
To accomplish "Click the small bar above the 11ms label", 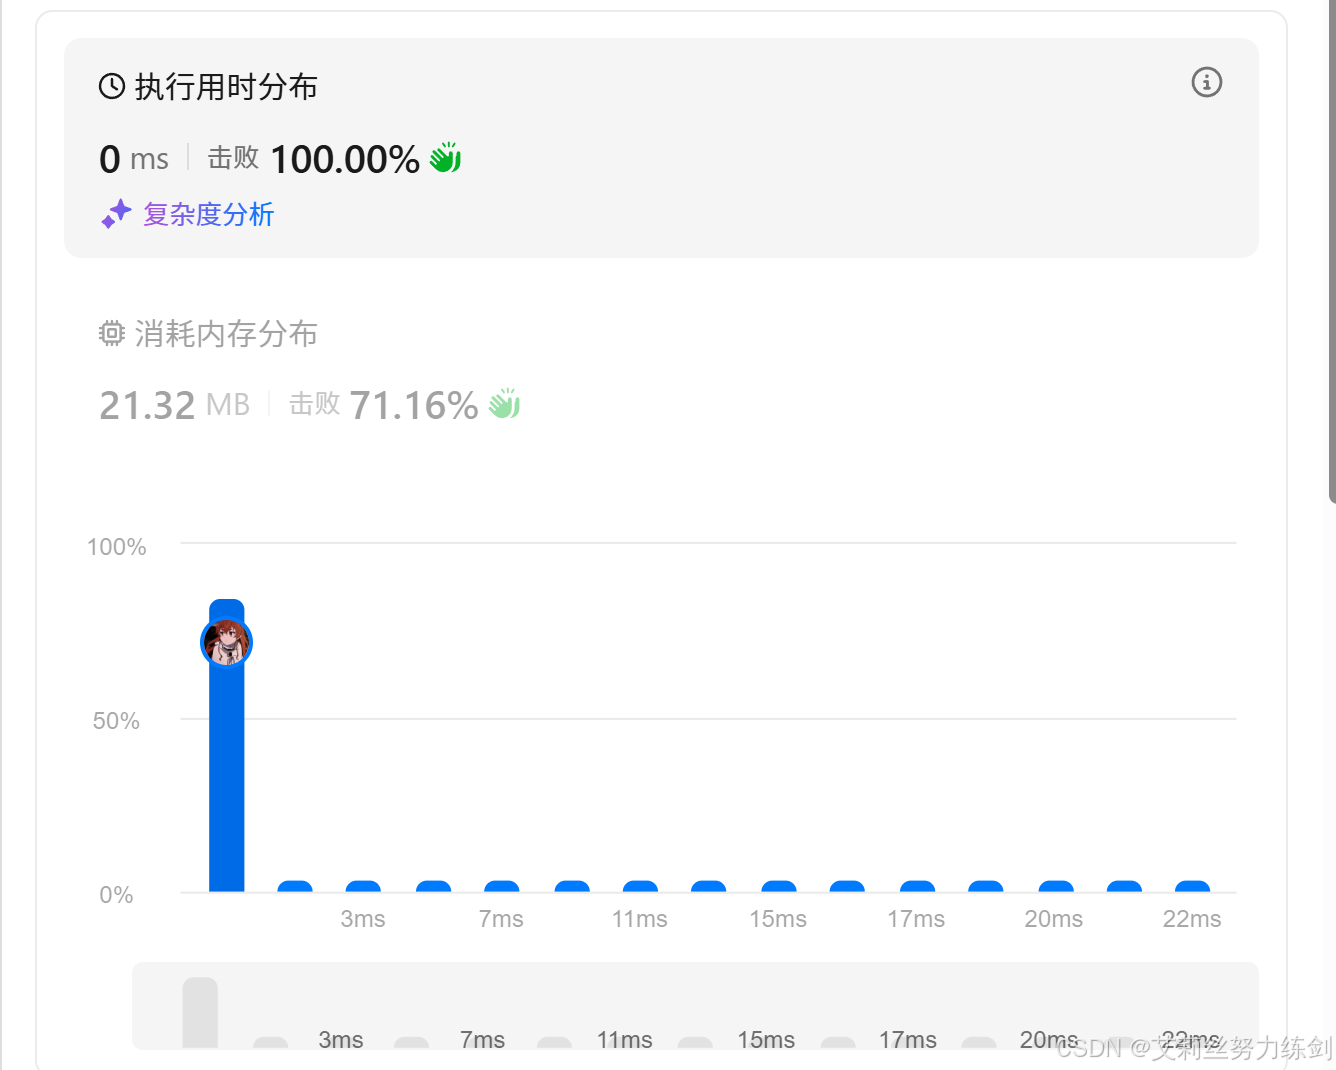I will [640, 886].
